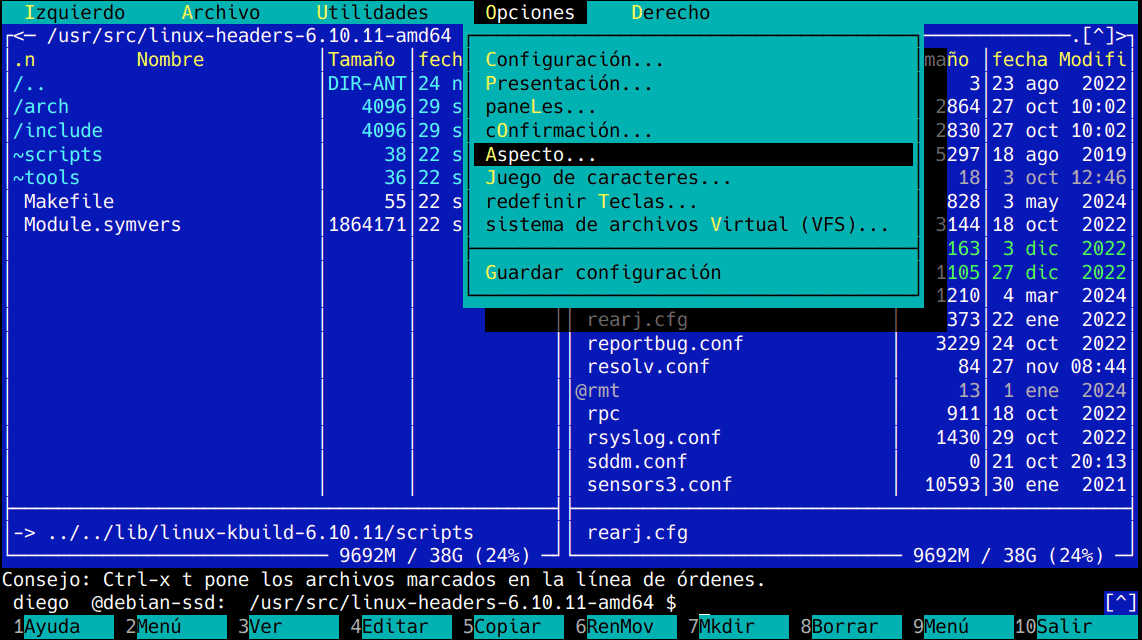Click right panel rearj.cfg status line

[x=637, y=532]
